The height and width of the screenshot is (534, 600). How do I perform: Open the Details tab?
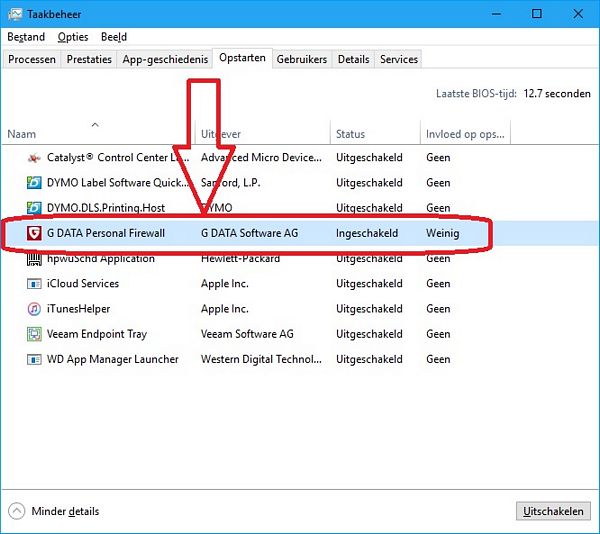(x=353, y=59)
